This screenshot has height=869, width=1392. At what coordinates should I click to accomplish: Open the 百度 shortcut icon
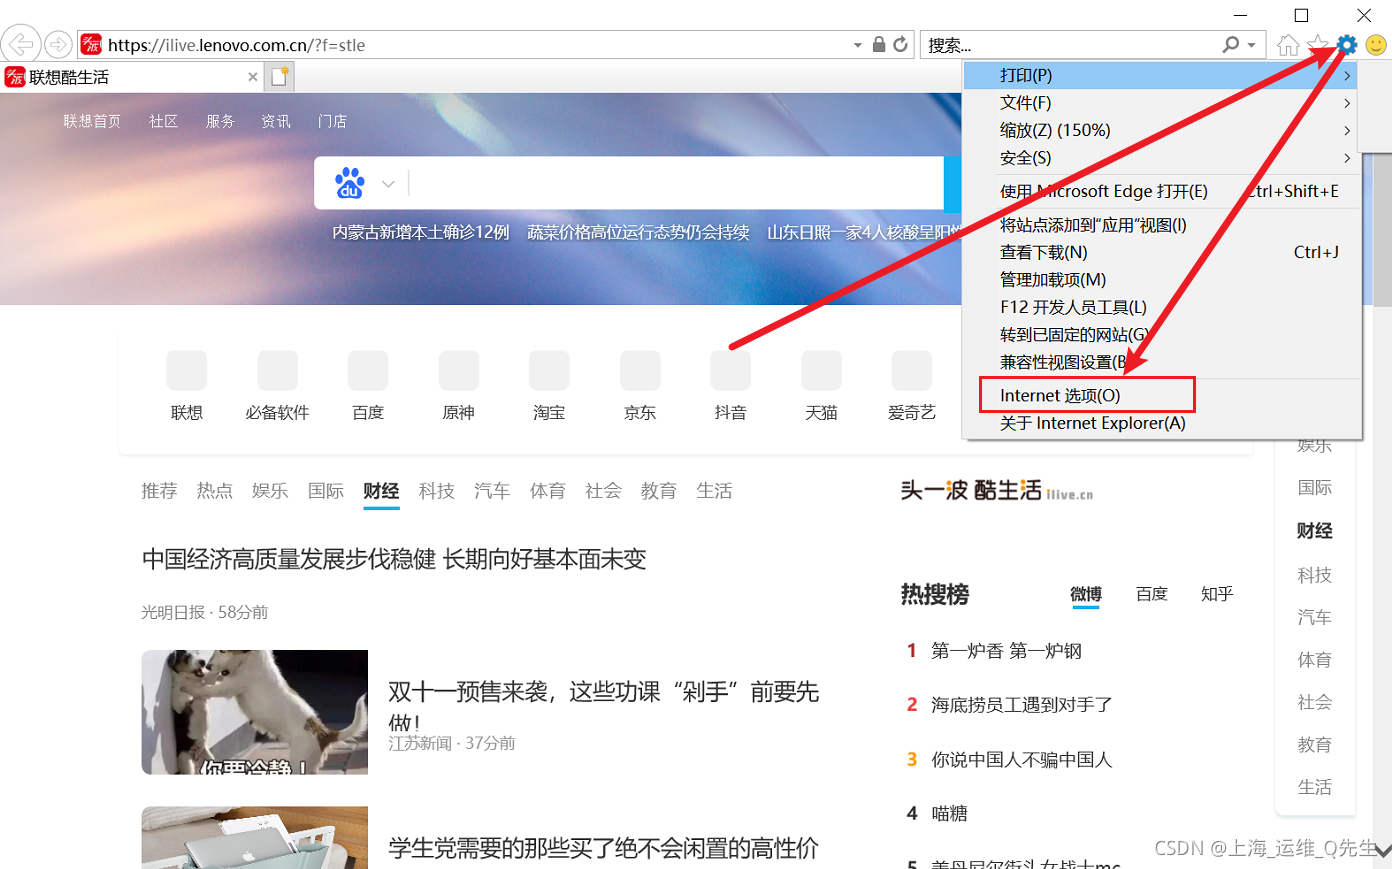click(x=368, y=370)
